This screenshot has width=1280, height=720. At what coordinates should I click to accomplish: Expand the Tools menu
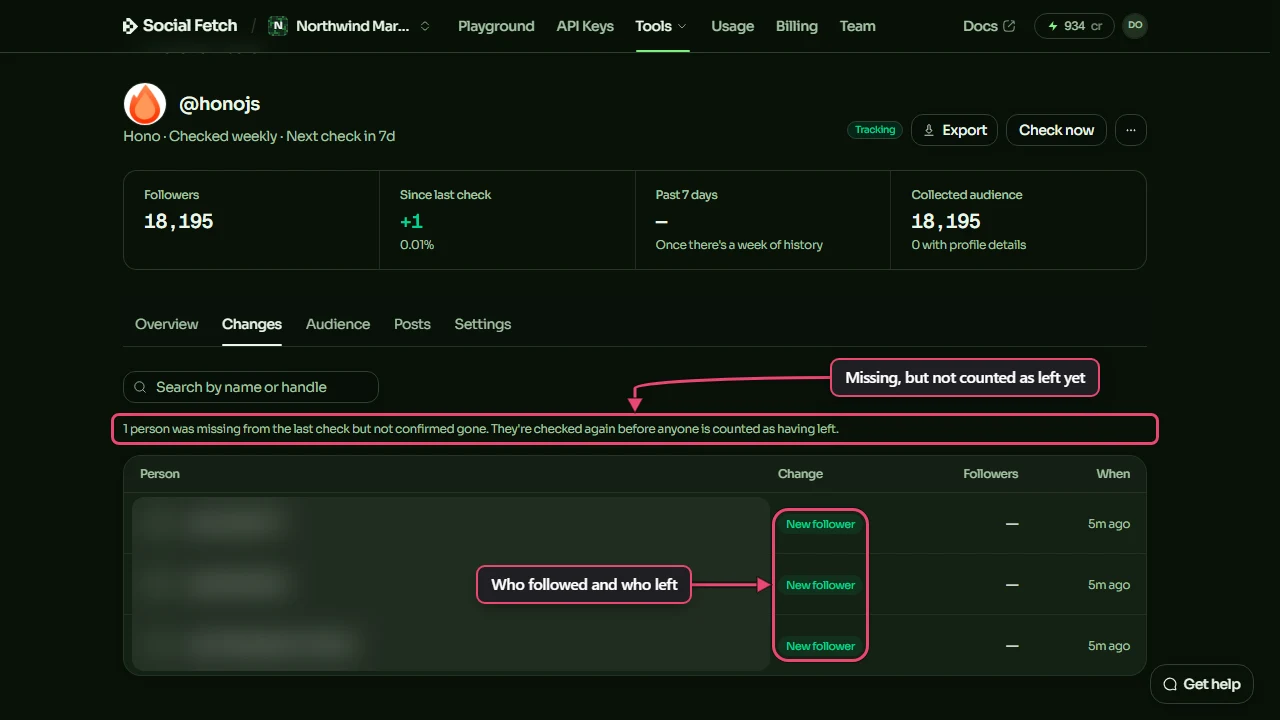click(661, 26)
